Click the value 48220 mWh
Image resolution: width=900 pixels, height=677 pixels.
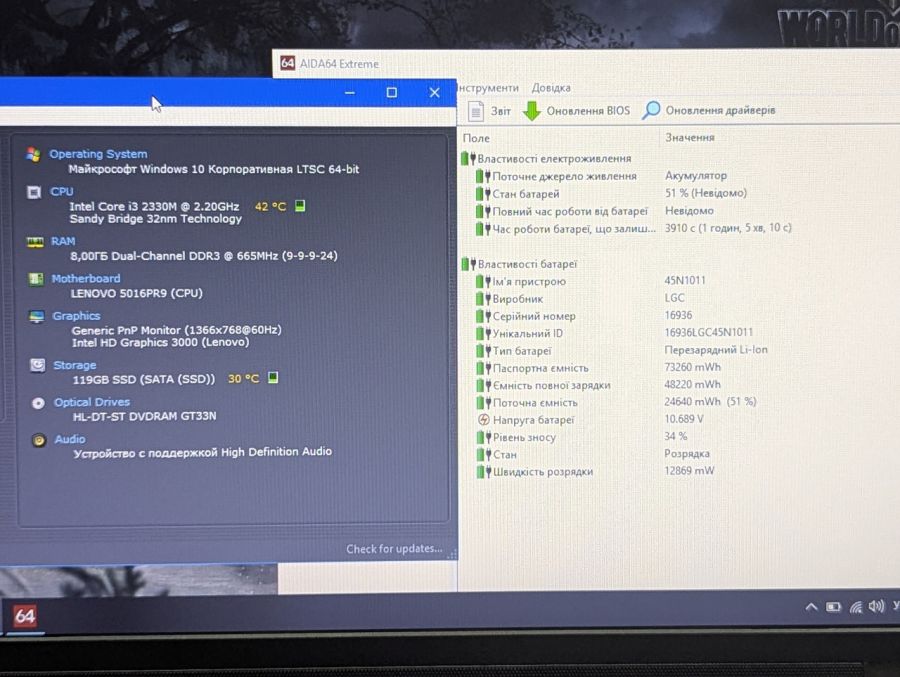pyautogui.click(x=692, y=384)
